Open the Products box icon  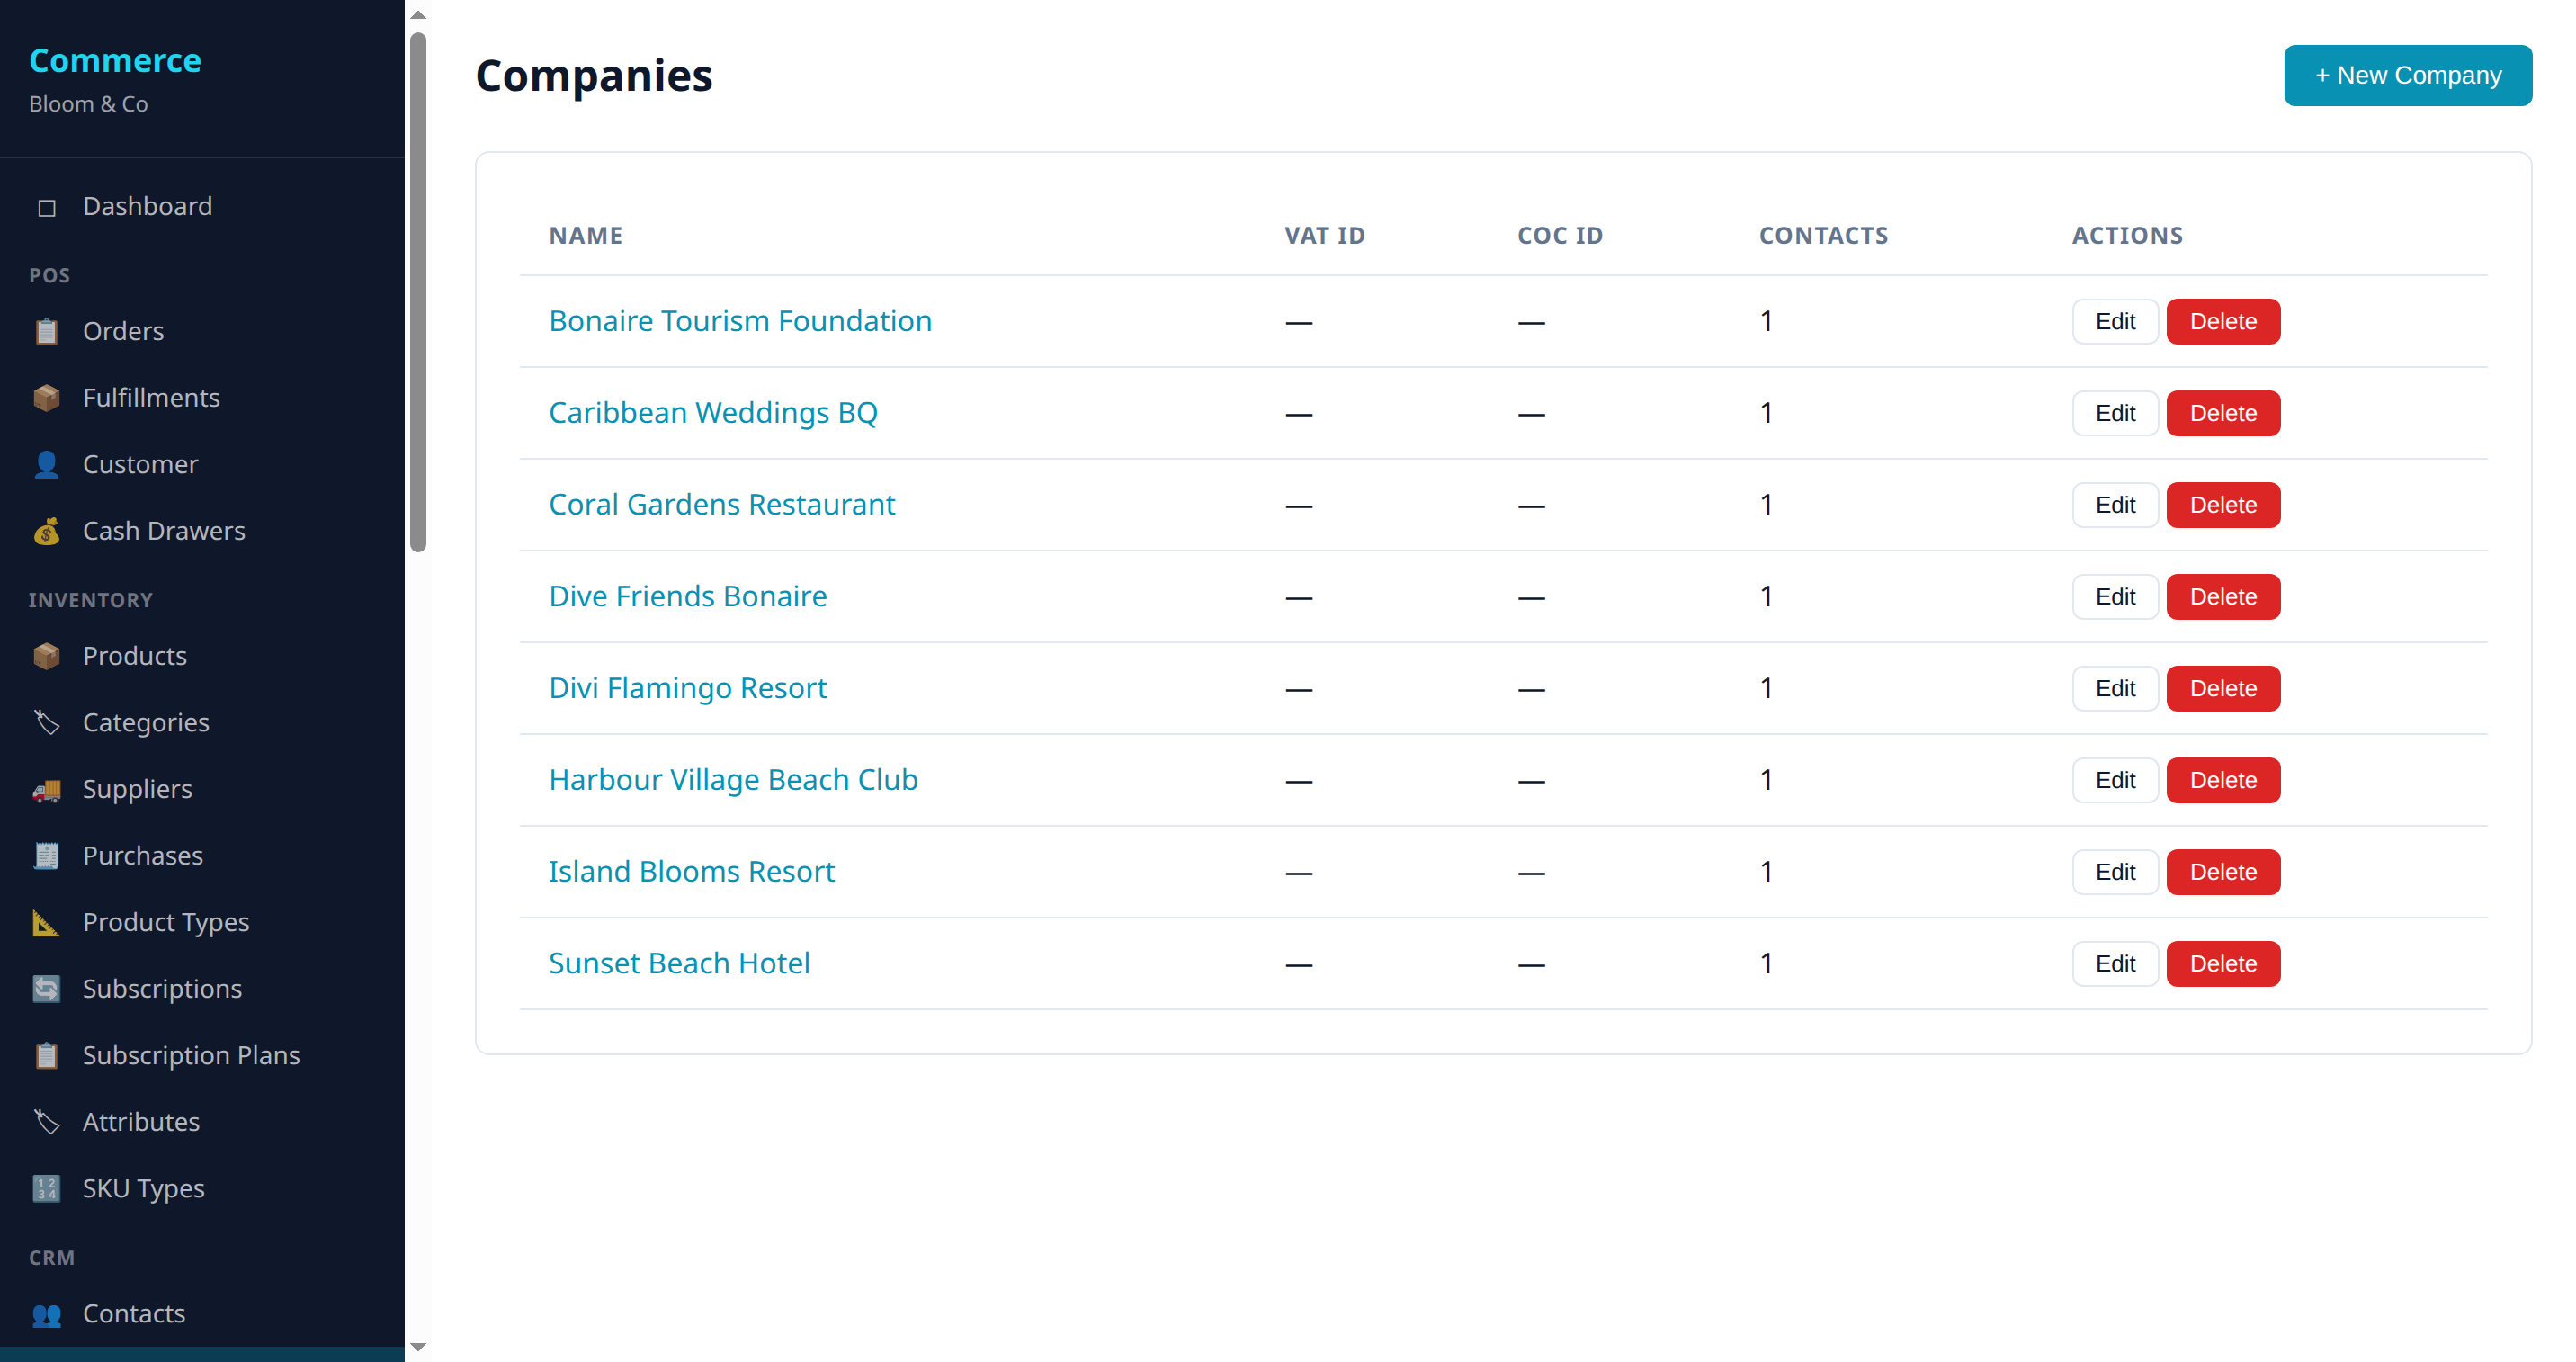pos(46,656)
